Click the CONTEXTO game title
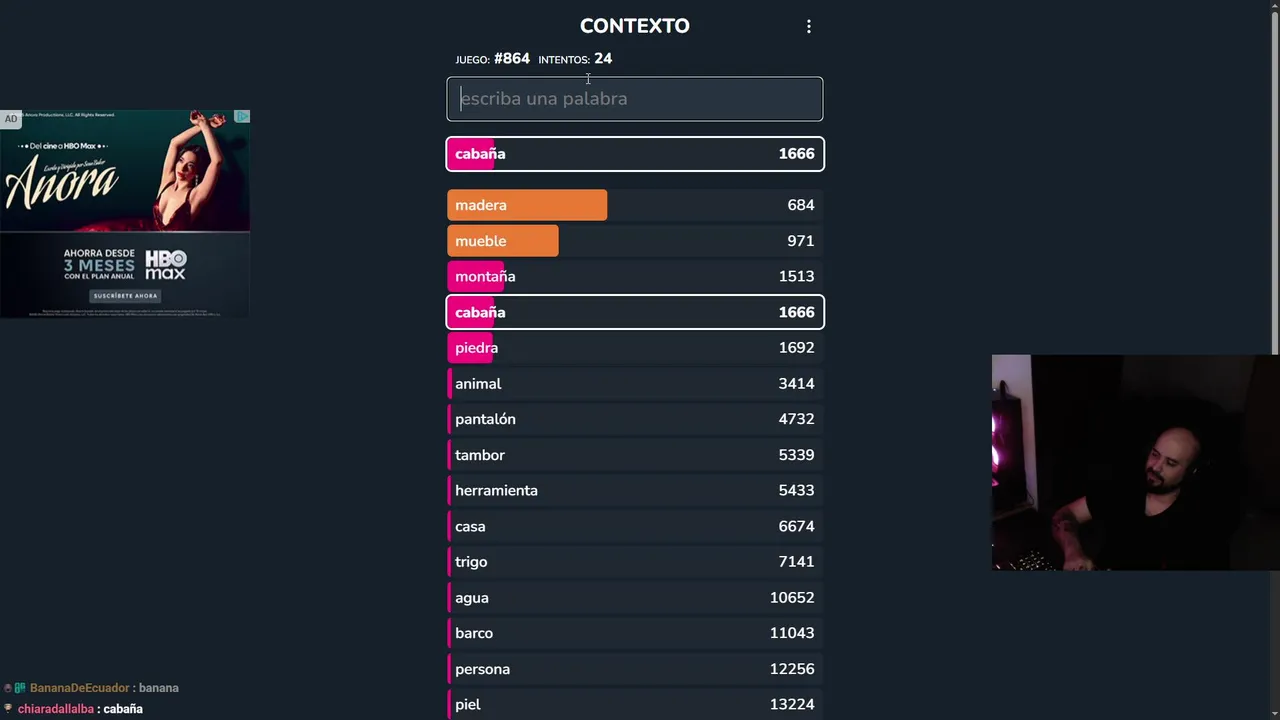This screenshot has height=720, width=1280. coord(635,26)
